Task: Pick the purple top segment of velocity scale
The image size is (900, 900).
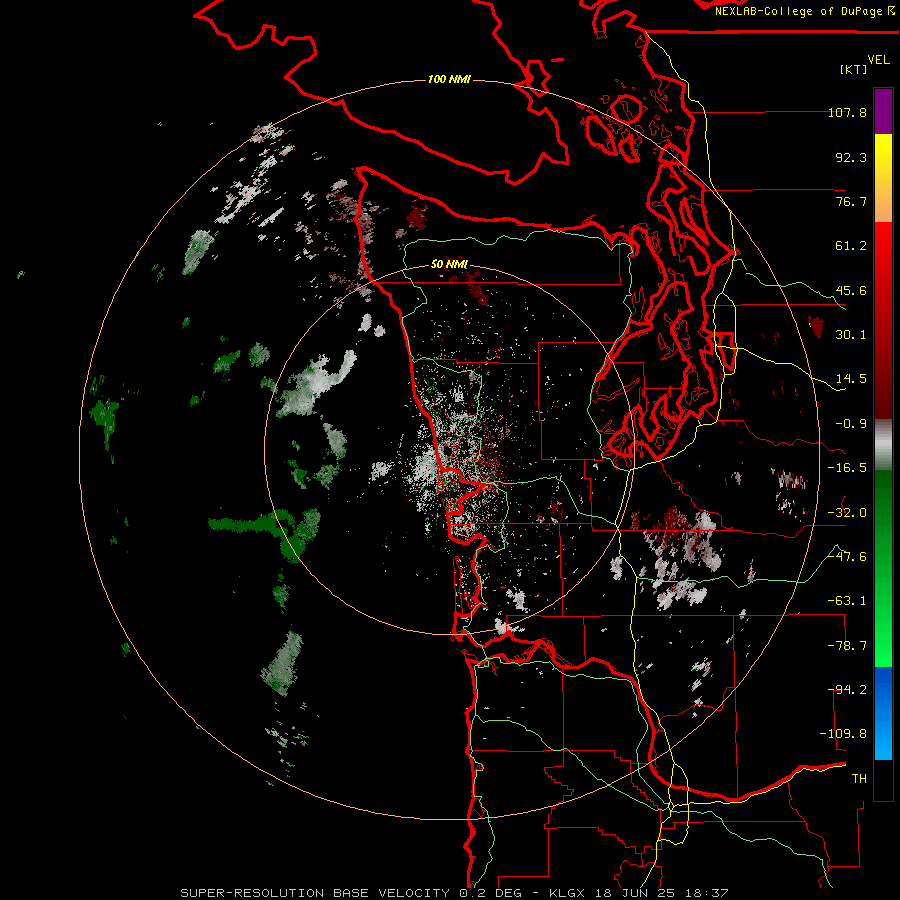Action: pos(883,111)
